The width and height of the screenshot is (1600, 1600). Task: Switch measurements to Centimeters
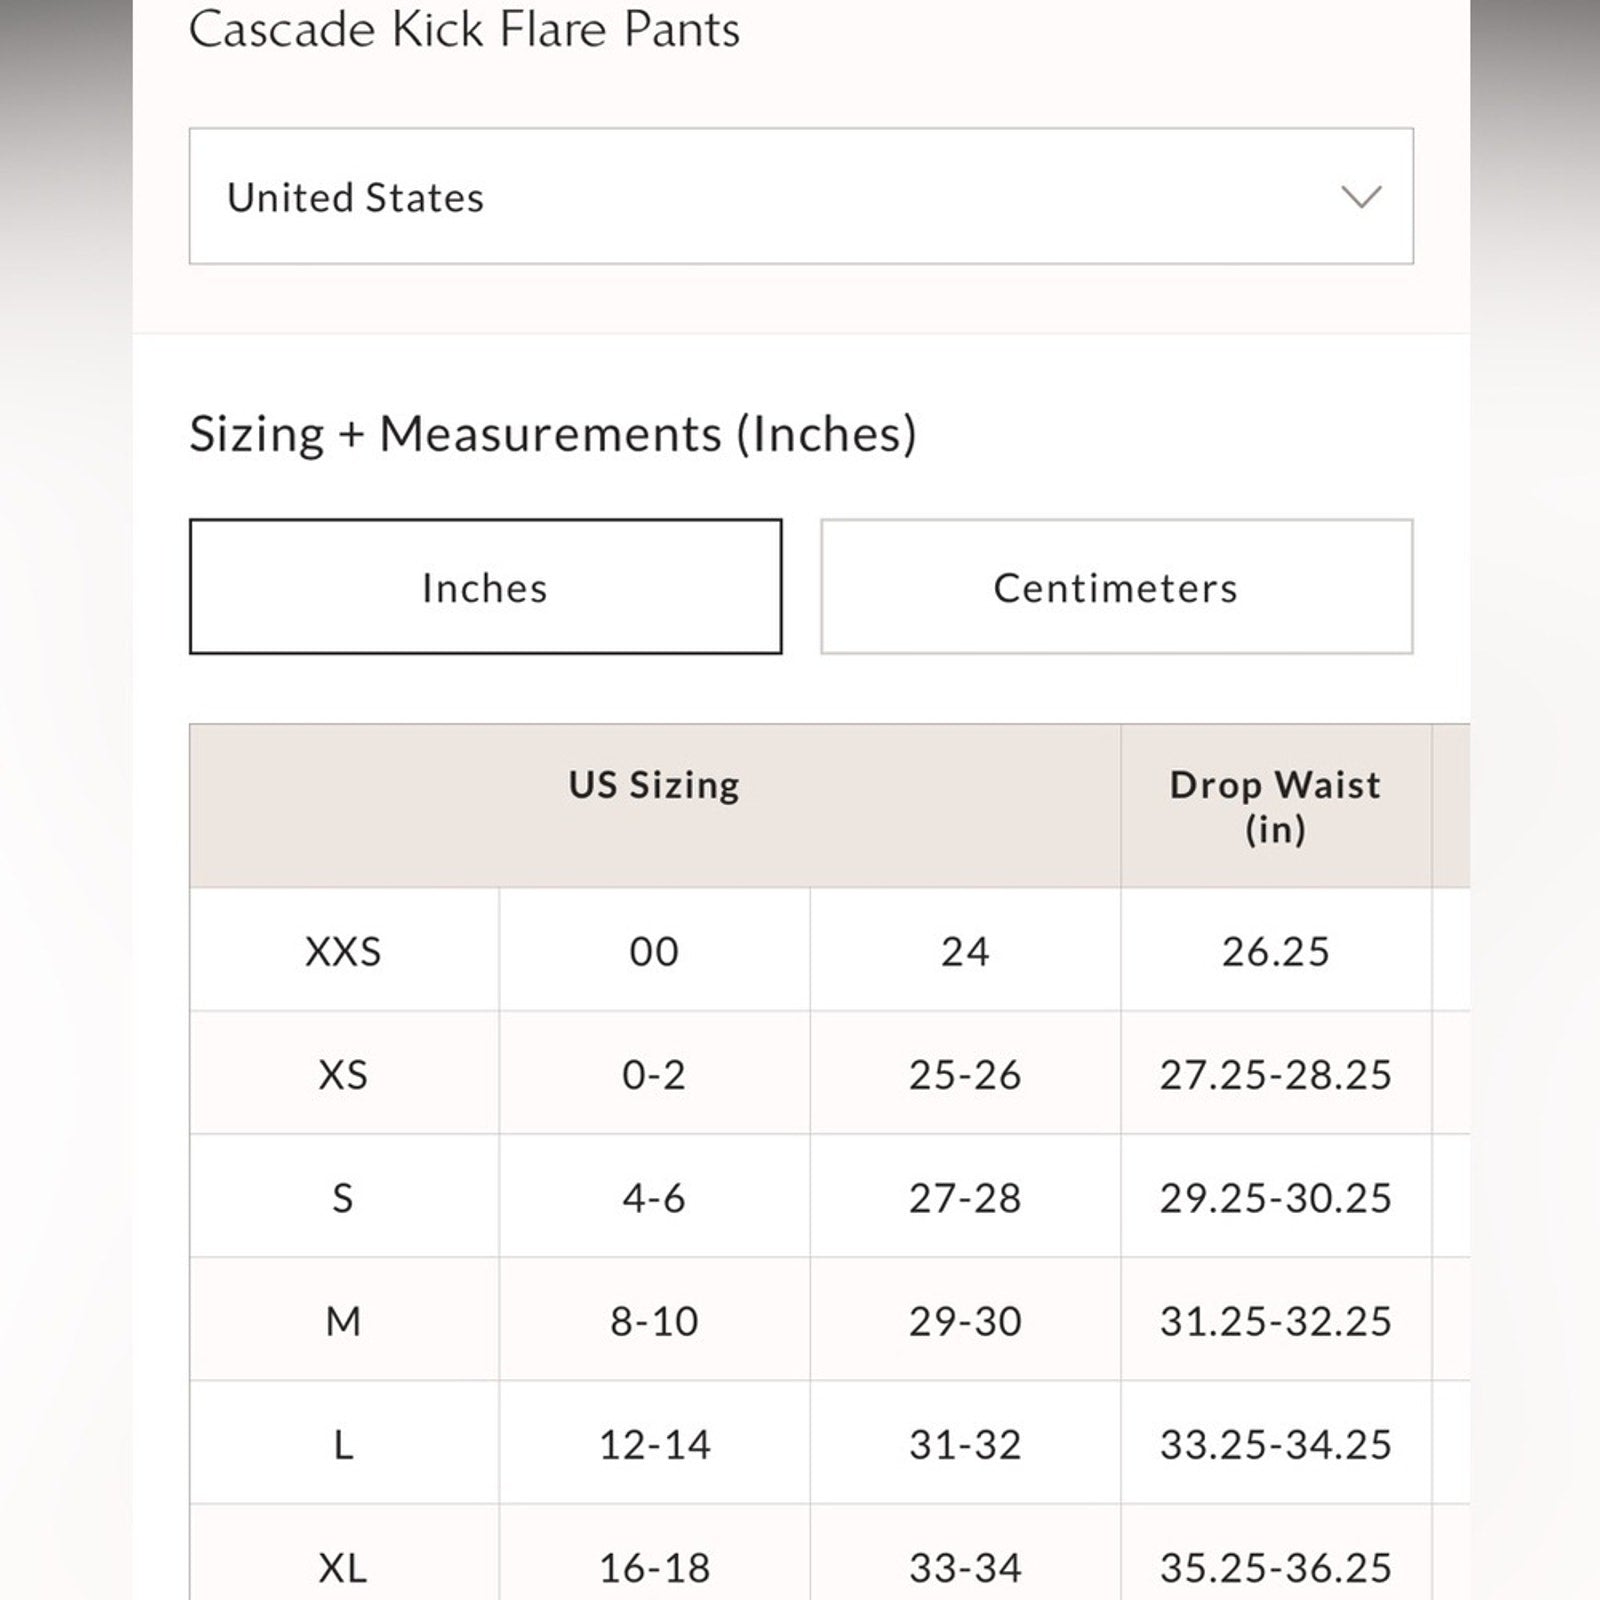(x=1116, y=587)
